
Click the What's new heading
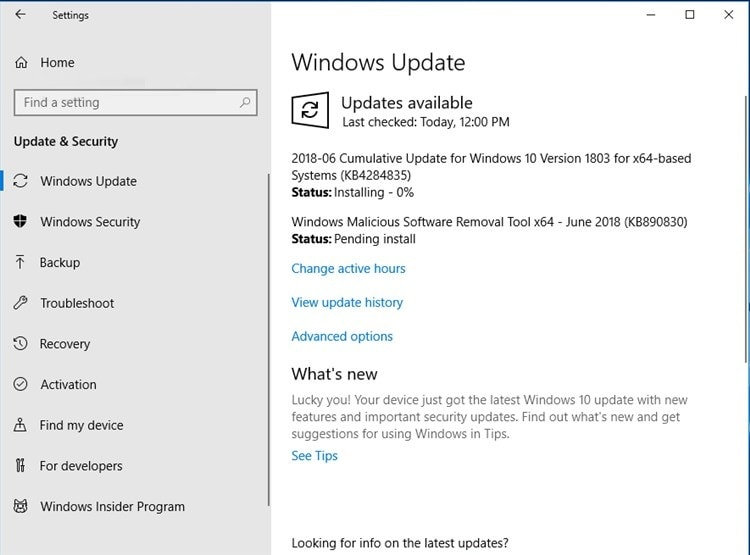pyautogui.click(x=334, y=374)
